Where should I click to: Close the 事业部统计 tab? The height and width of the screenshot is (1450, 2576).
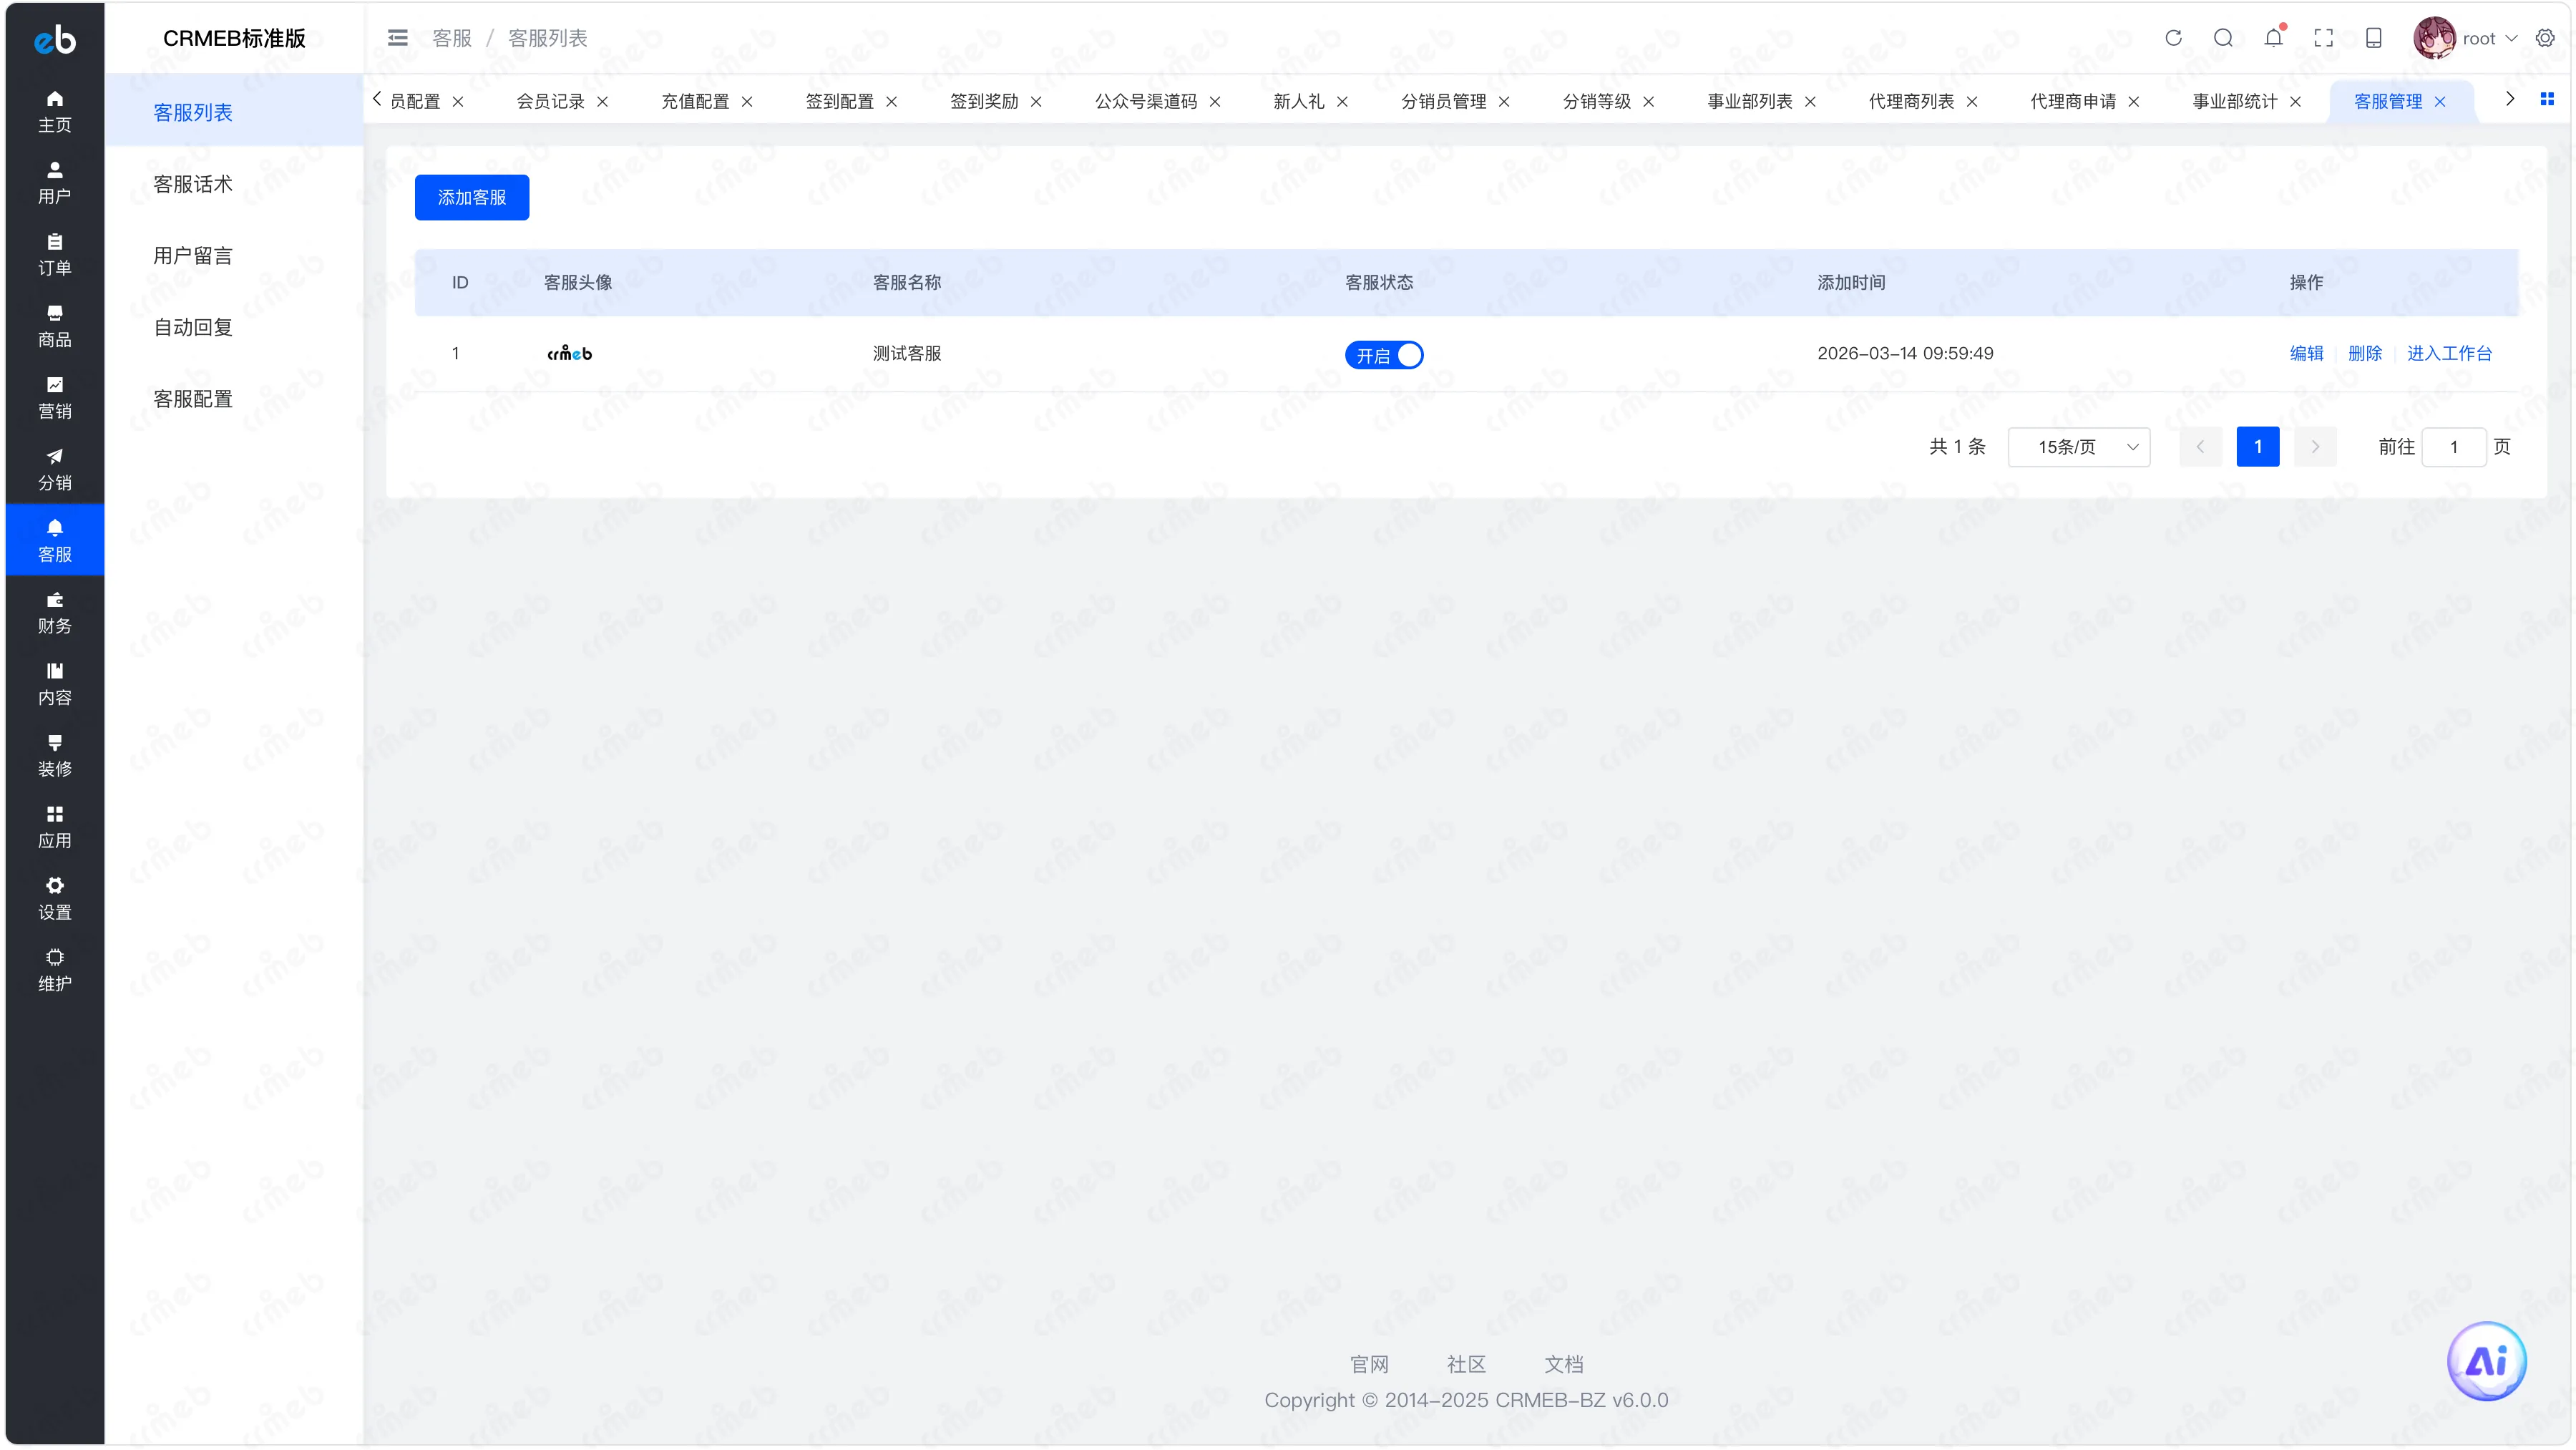pos(2296,101)
